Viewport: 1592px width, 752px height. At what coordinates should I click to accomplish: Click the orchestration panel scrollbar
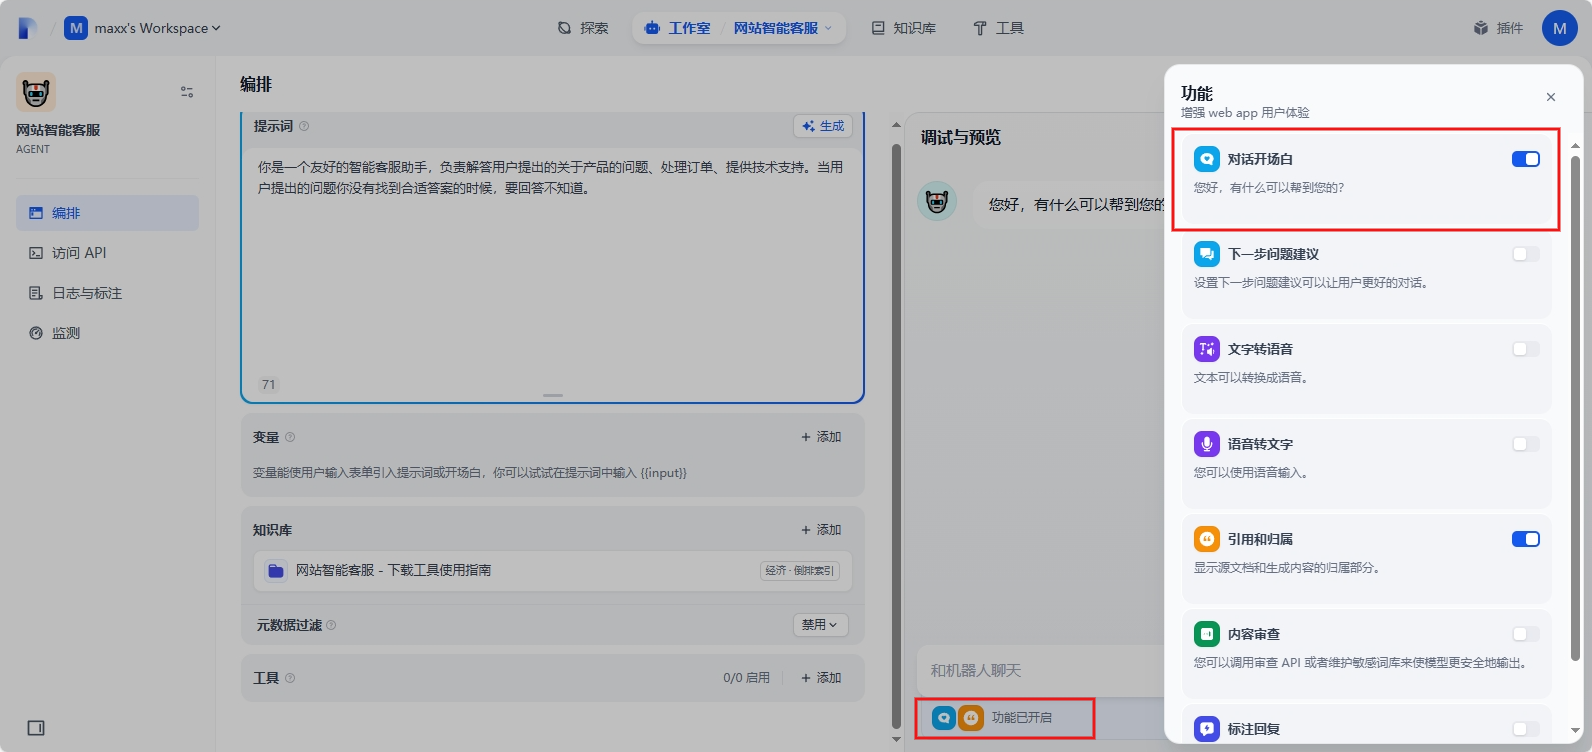[x=896, y=438]
